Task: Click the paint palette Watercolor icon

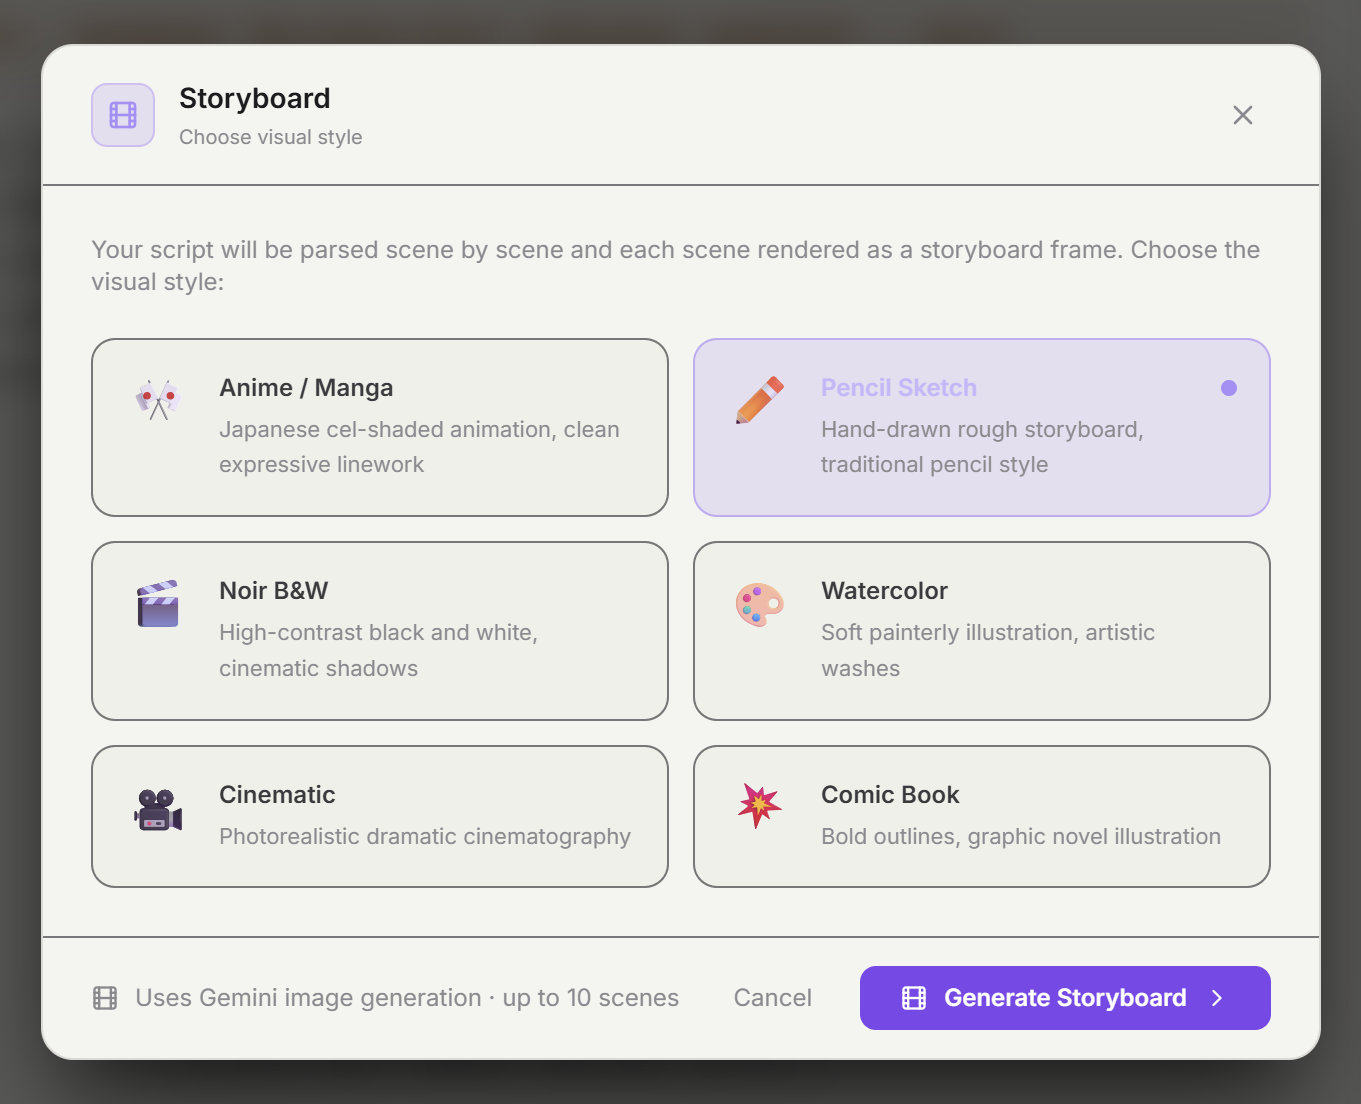Action: tap(760, 604)
